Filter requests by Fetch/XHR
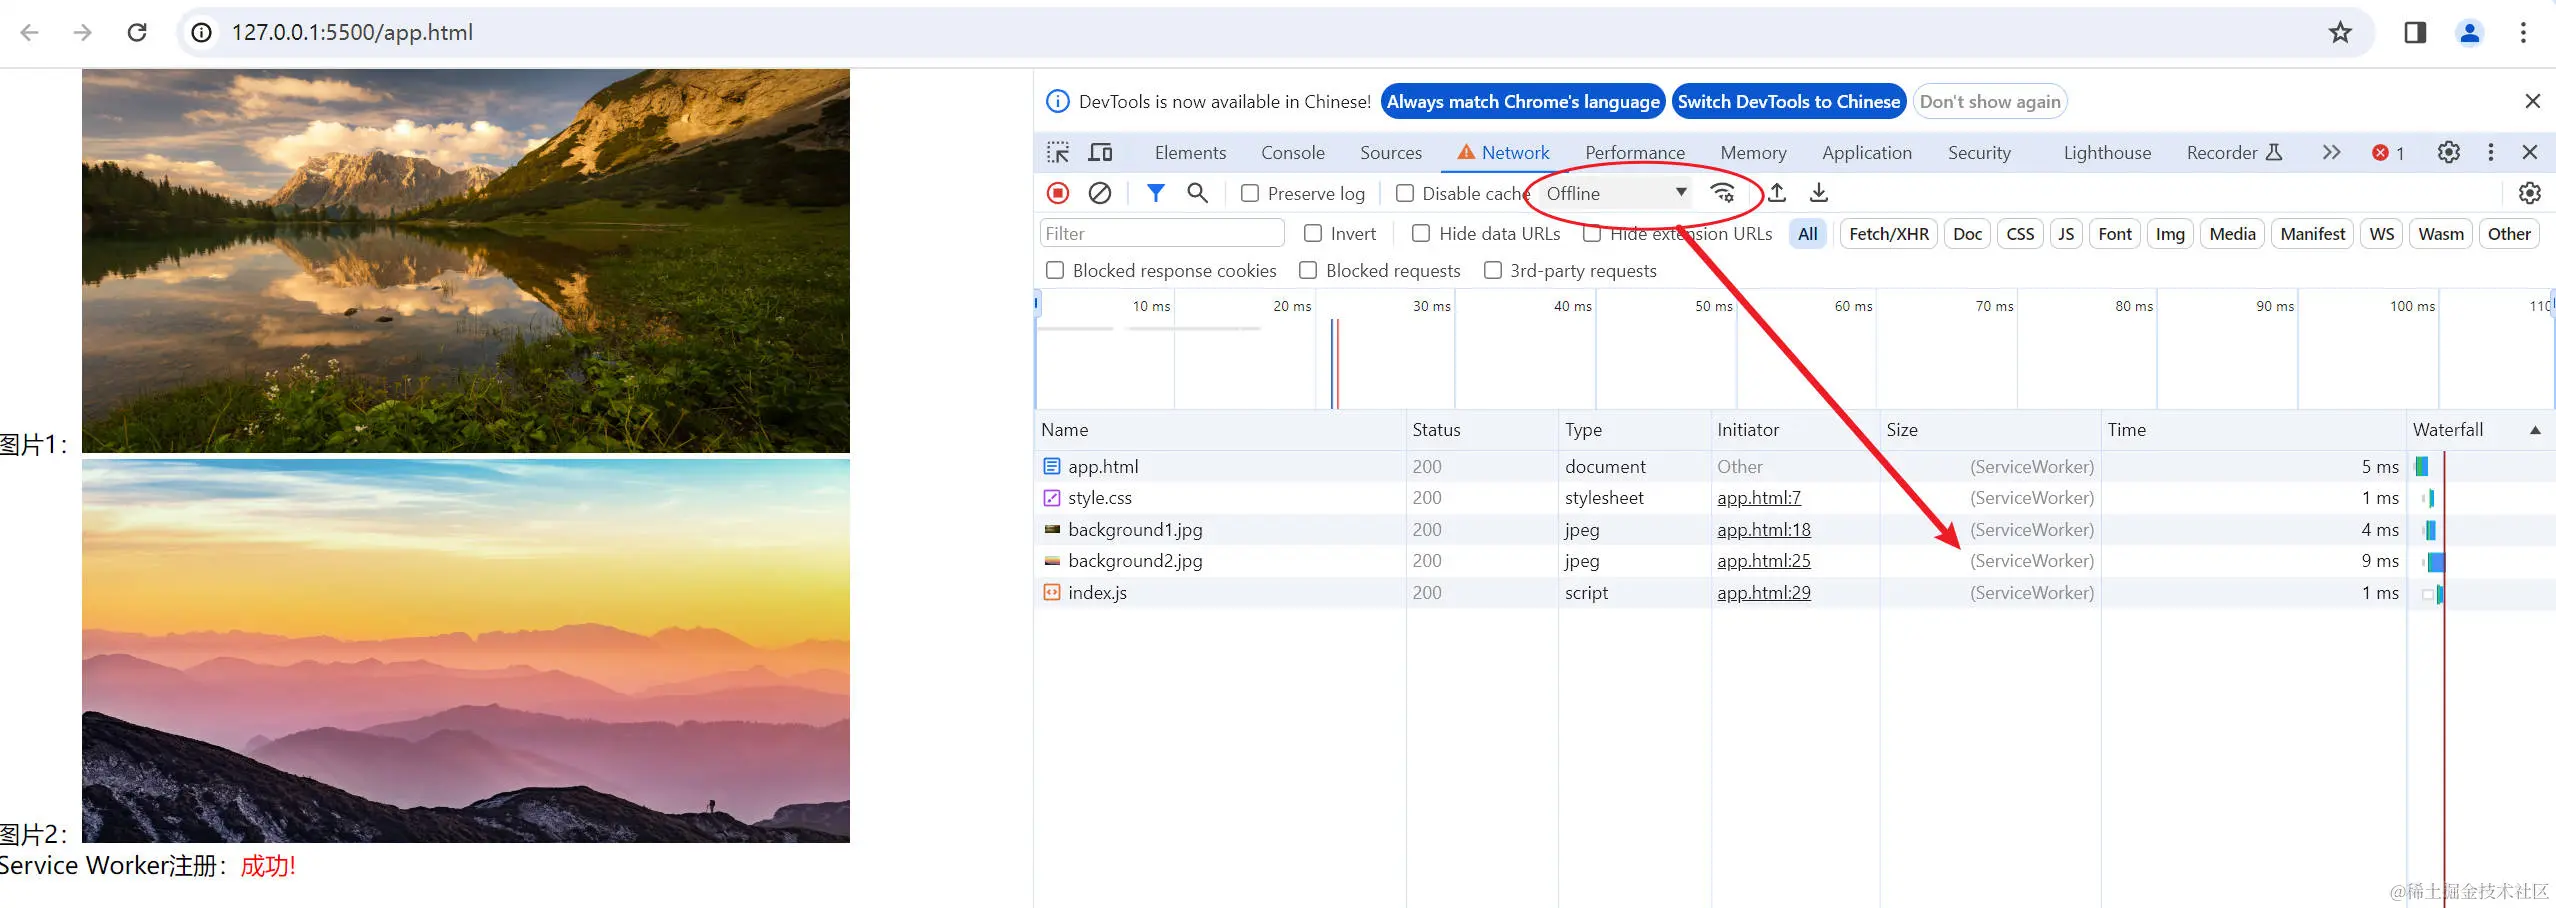Viewport: 2556px width, 908px height. click(1889, 234)
